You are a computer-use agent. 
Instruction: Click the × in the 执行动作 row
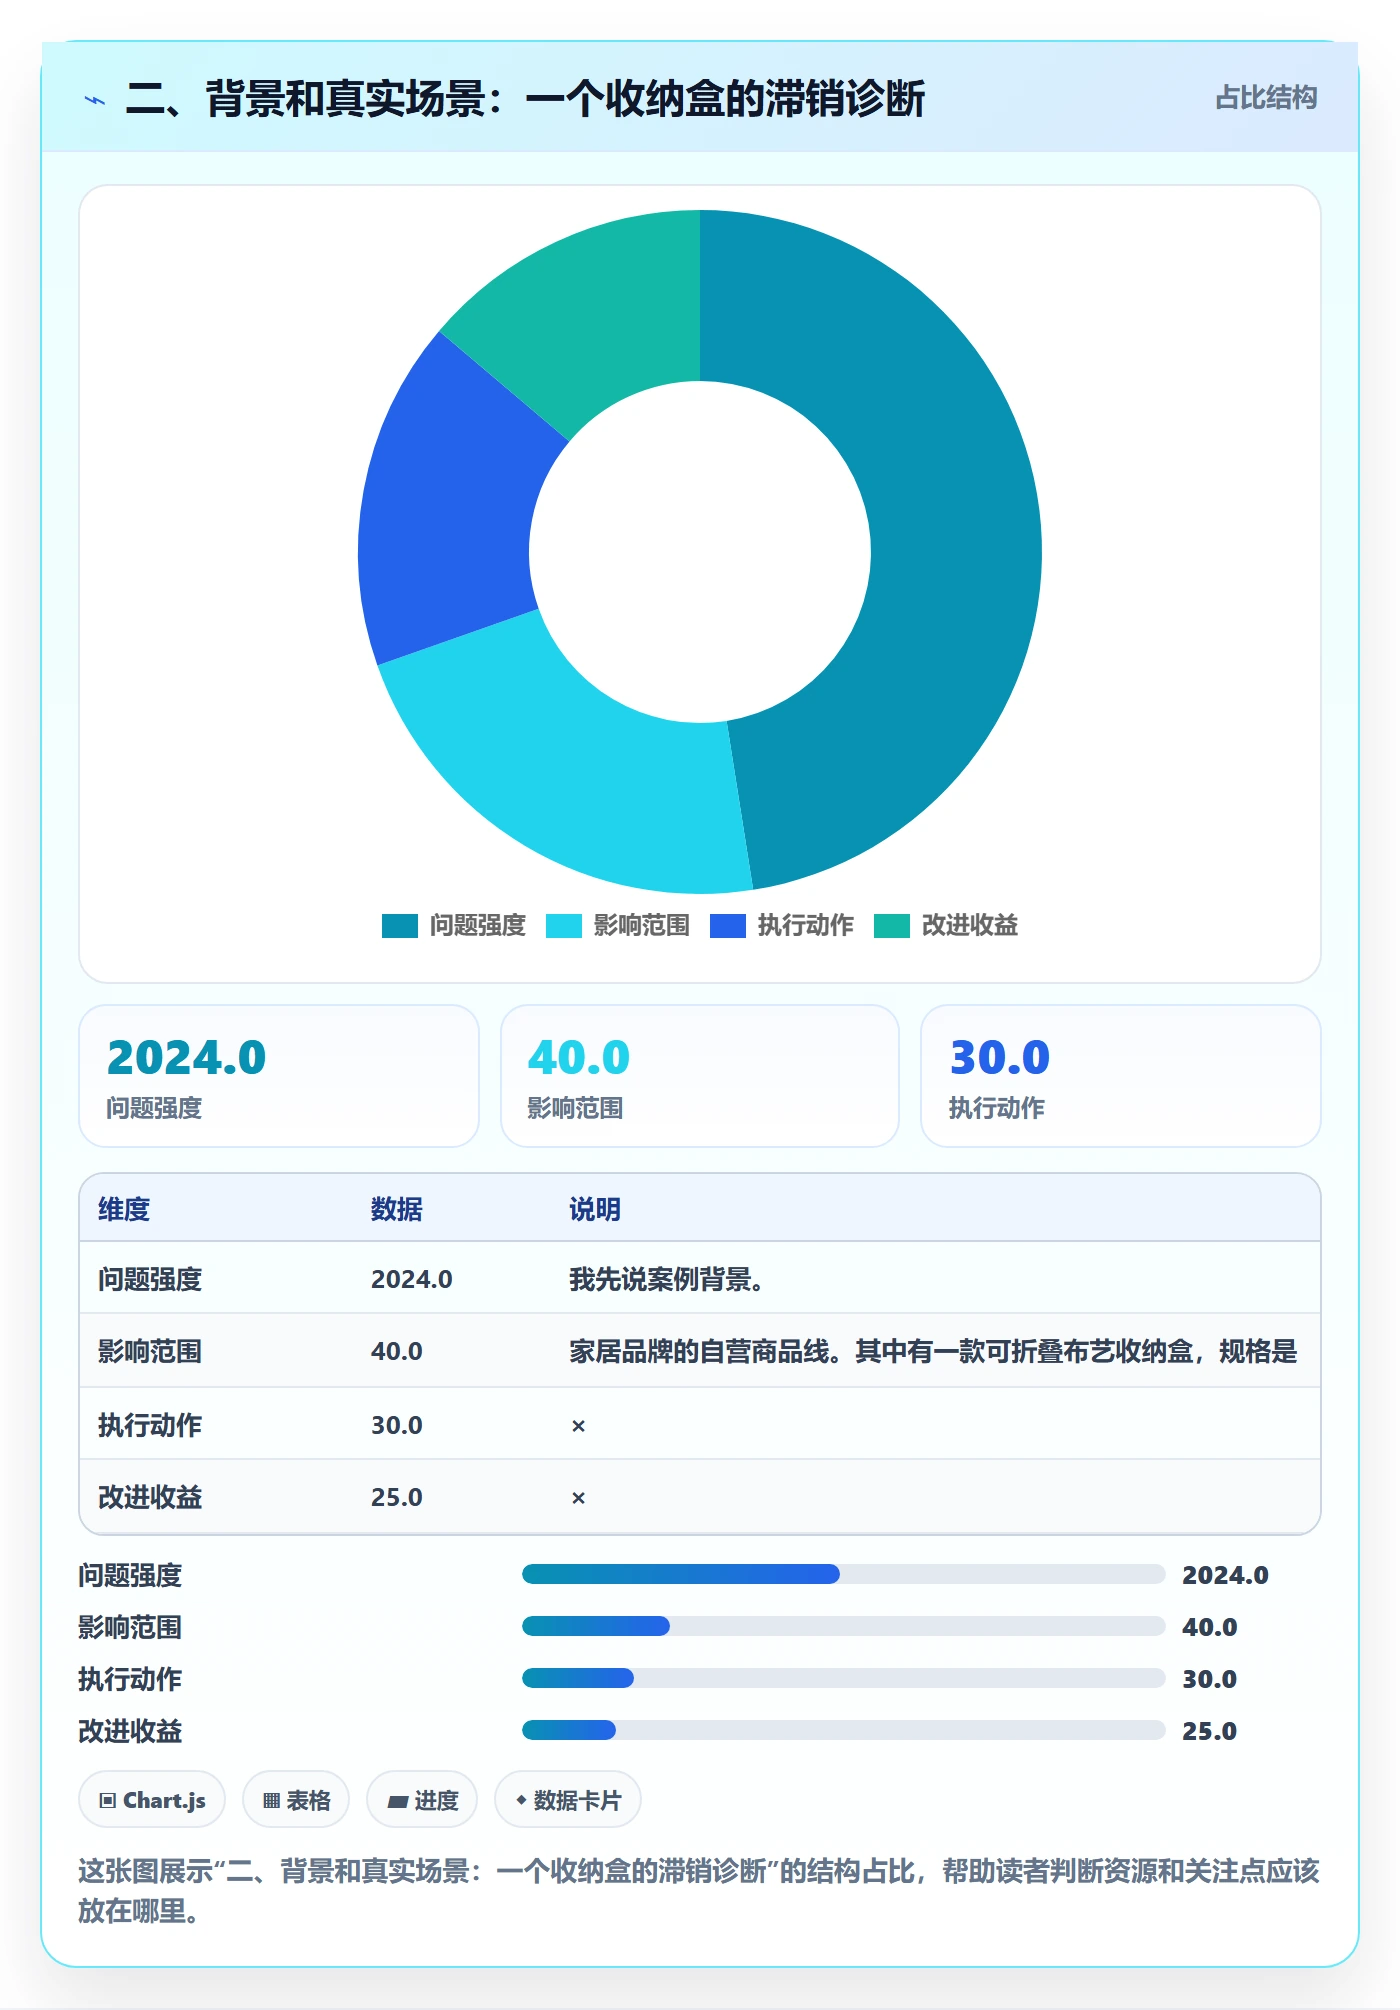pyautogui.click(x=578, y=1426)
